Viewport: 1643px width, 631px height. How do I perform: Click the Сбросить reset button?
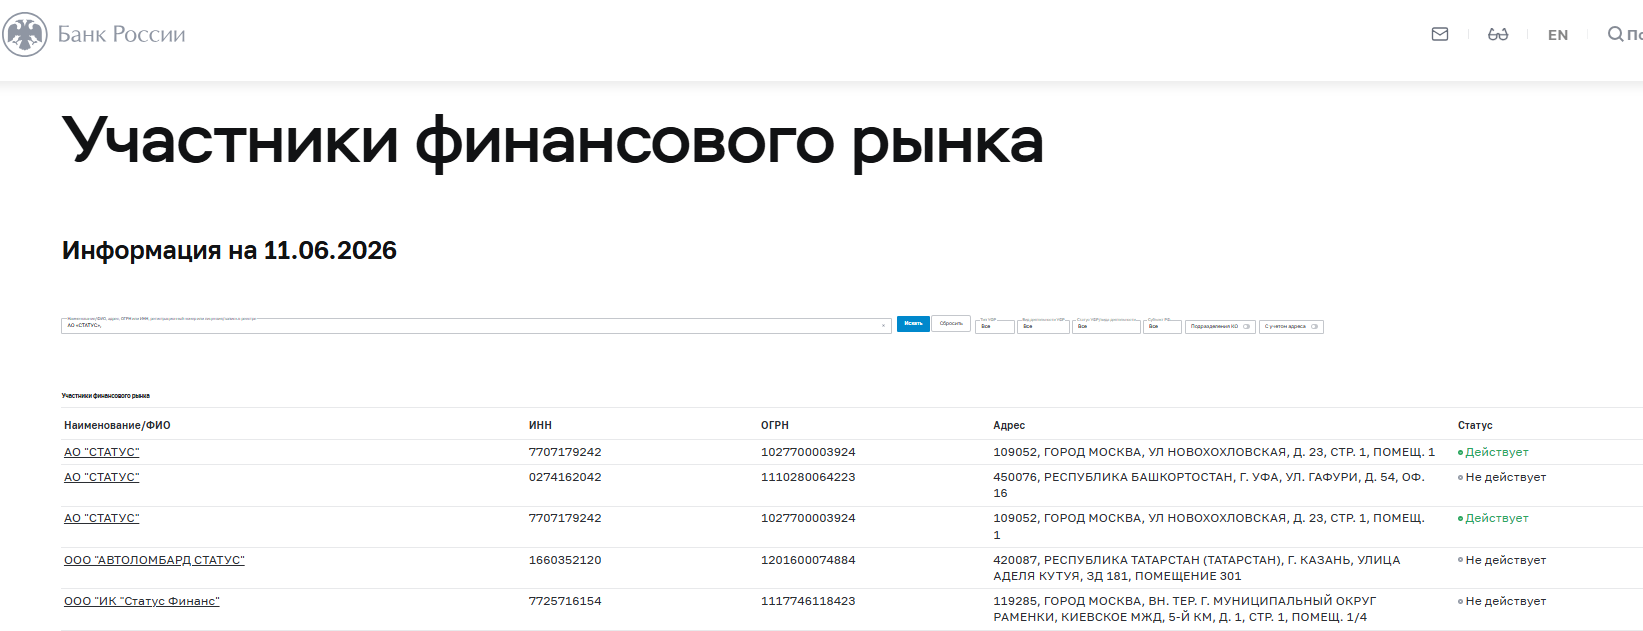pyautogui.click(x=951, y=324)
